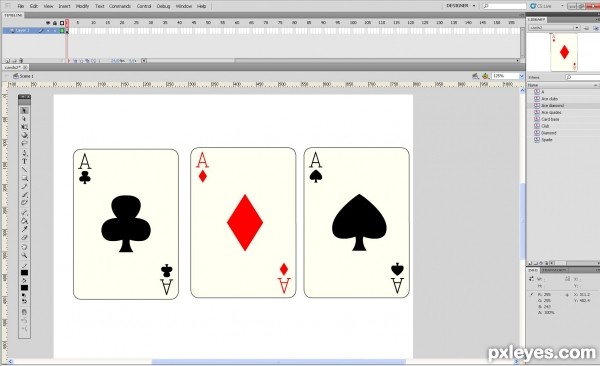The height and width of the screenshot is (366, 600).
Task: Select 'Ace spades' symbol in library
Action: pyautogui.click(x=551, y=113)
